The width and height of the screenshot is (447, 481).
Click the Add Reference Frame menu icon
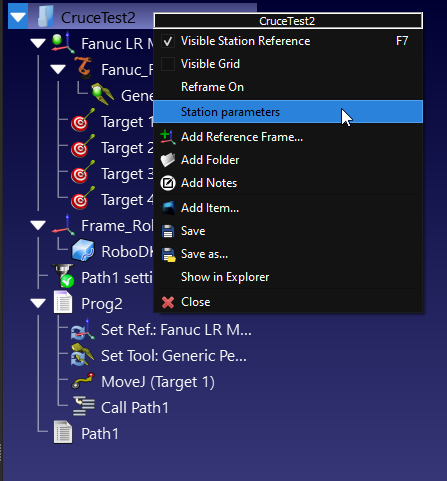[168, 137]
